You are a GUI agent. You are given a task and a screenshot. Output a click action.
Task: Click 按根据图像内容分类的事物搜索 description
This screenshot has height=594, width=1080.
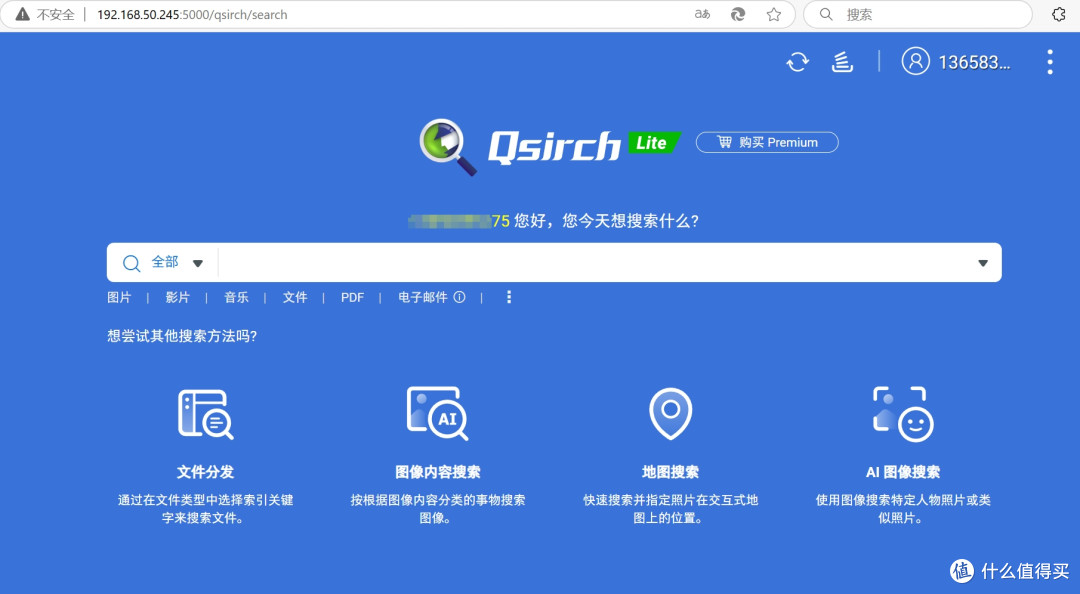coord(437,509)
